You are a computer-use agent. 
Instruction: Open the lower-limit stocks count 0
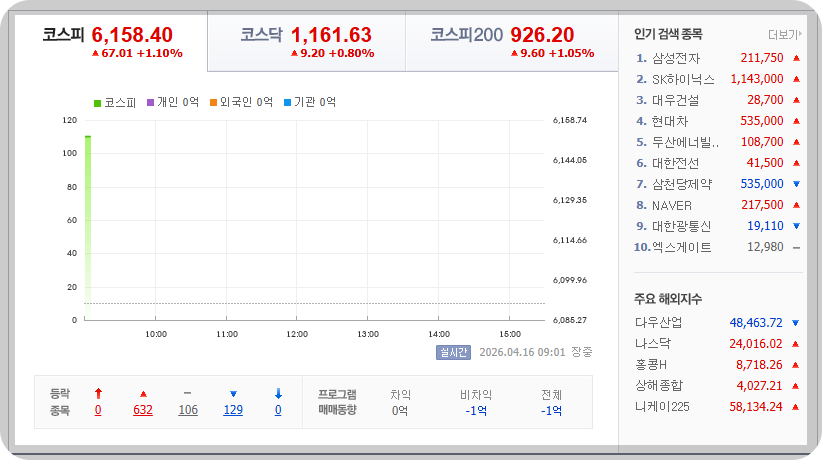click(x=278, y=410)
